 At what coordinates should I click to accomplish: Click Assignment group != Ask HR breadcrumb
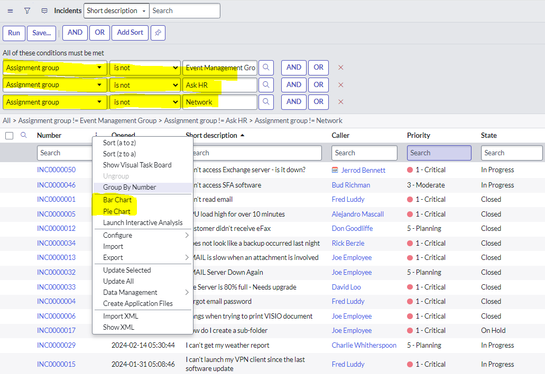205,121
